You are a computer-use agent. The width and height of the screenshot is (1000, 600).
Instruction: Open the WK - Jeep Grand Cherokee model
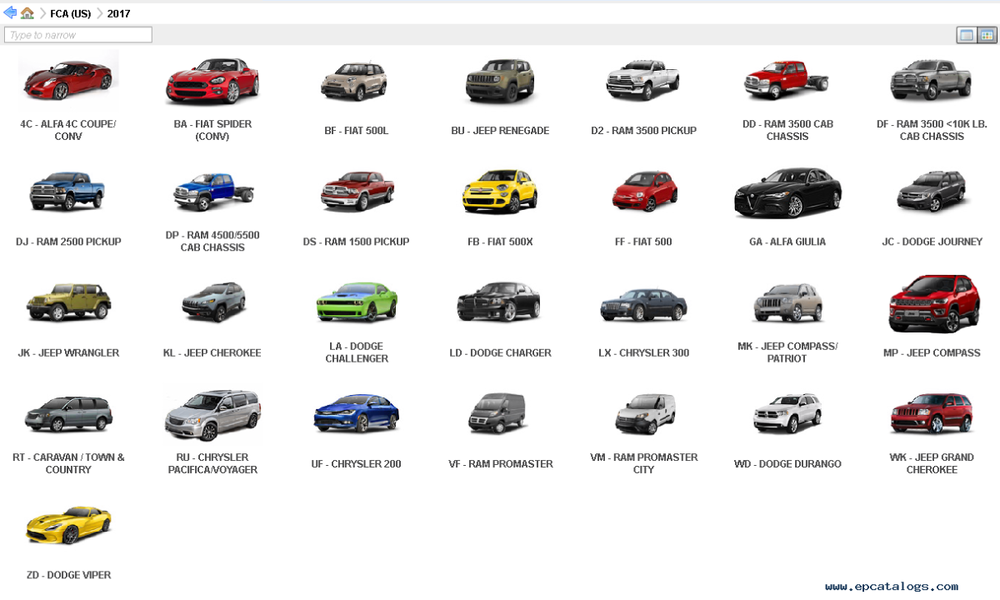click(x=931, y=414)
